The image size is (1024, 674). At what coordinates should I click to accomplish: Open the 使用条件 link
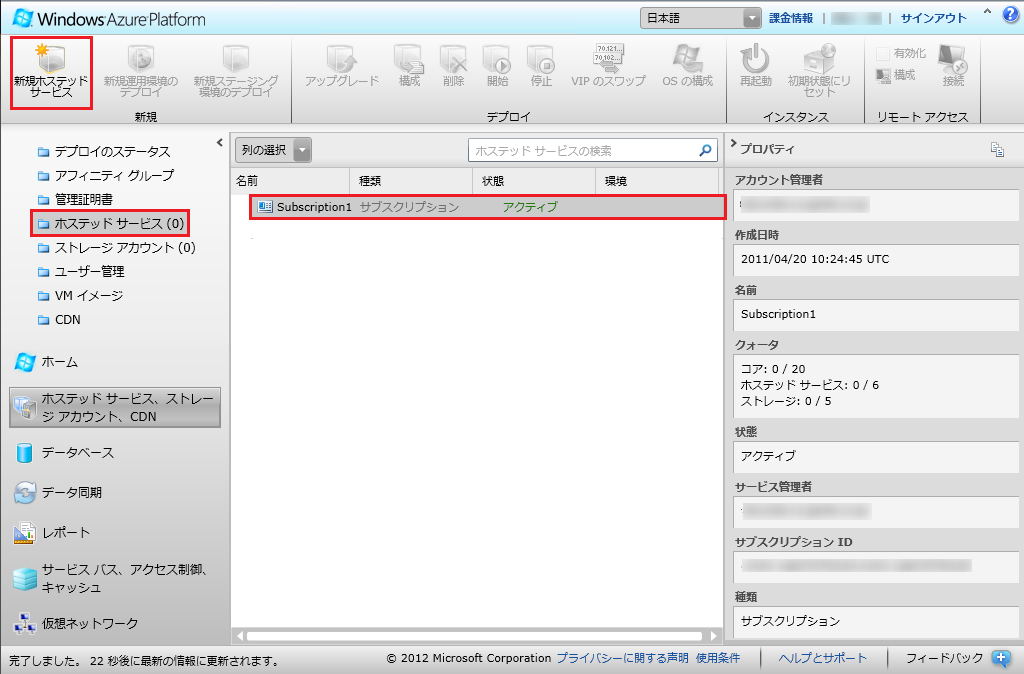point(718,658)
